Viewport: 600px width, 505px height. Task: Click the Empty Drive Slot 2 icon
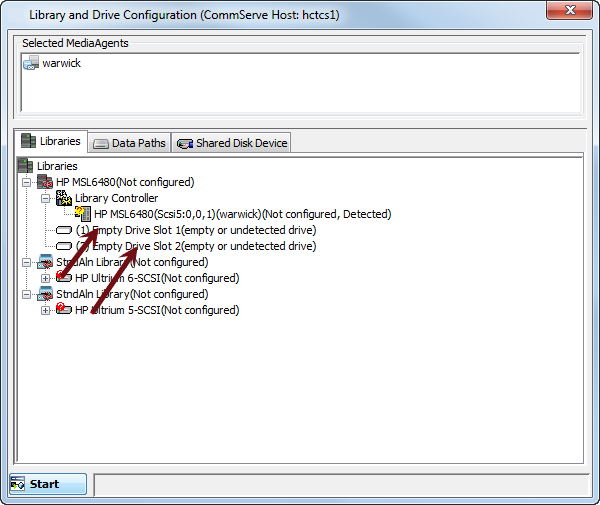(64, 246)
